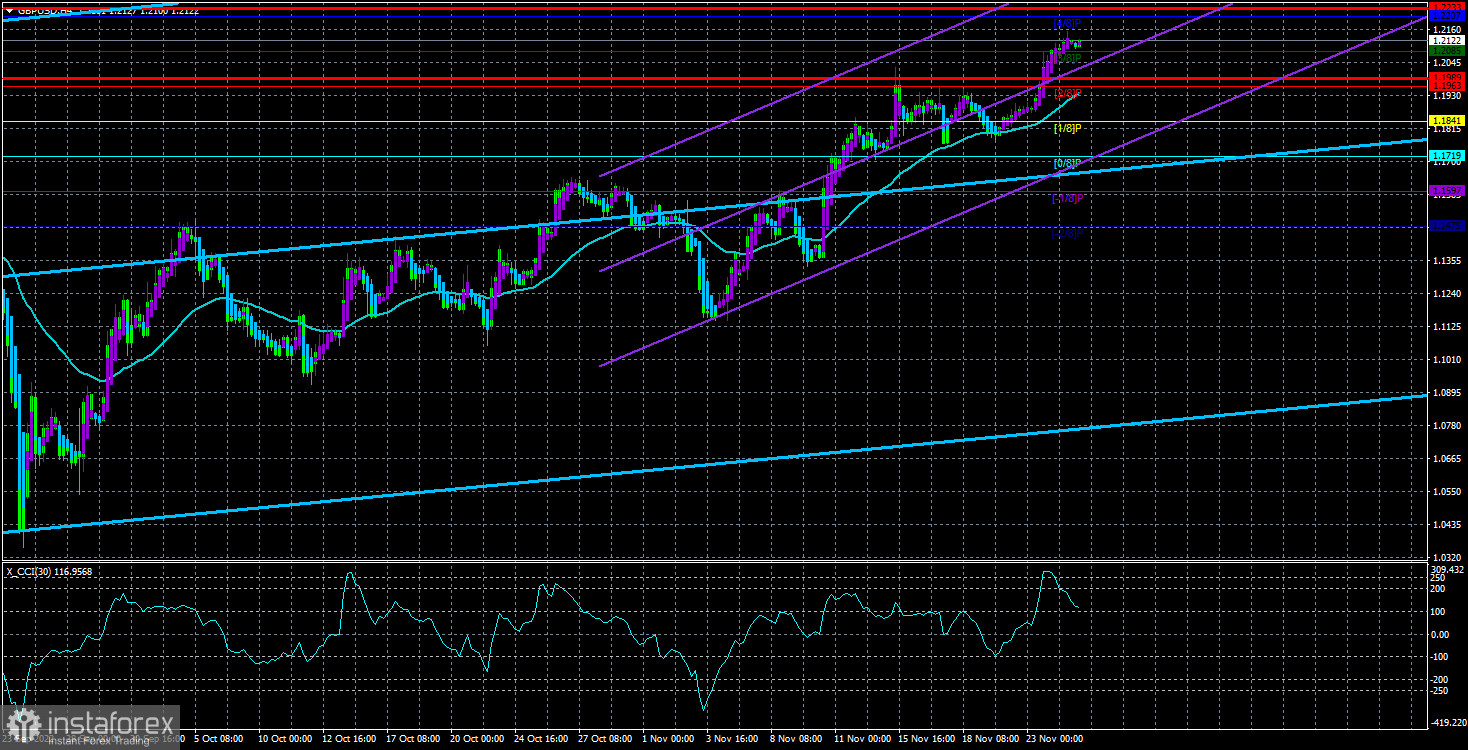Click the 1.0550 value on the price axis
Viewport: 1468px width, 750px height.
click(1445, 492)
